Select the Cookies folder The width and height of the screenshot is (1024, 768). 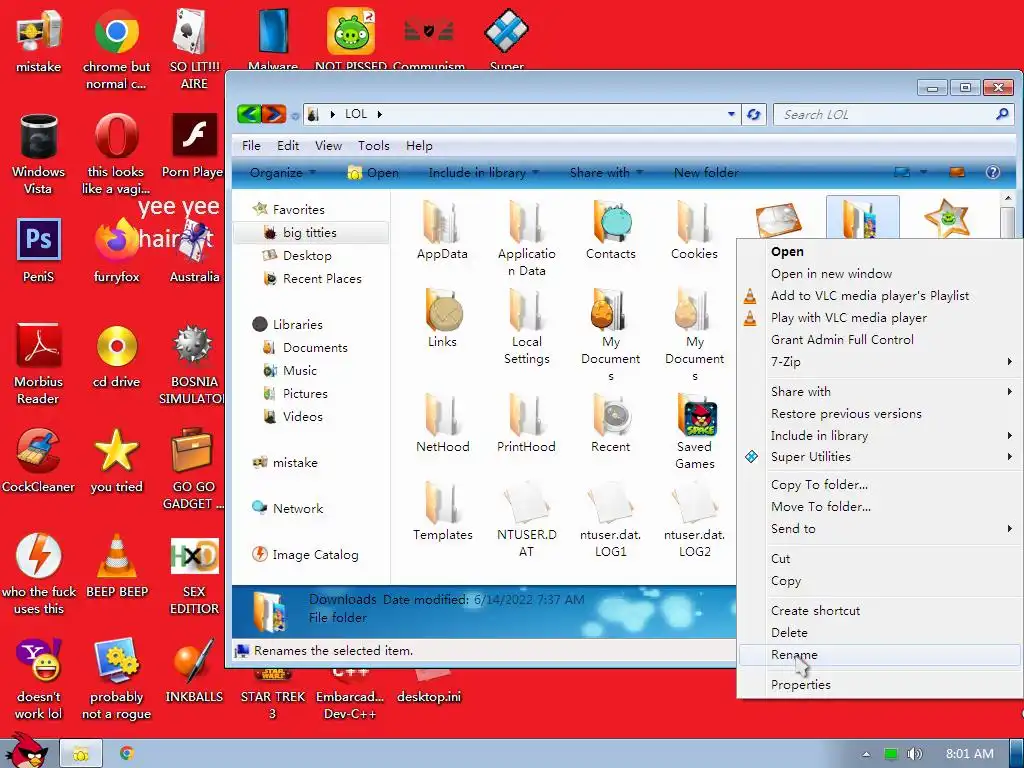(694, 230)
